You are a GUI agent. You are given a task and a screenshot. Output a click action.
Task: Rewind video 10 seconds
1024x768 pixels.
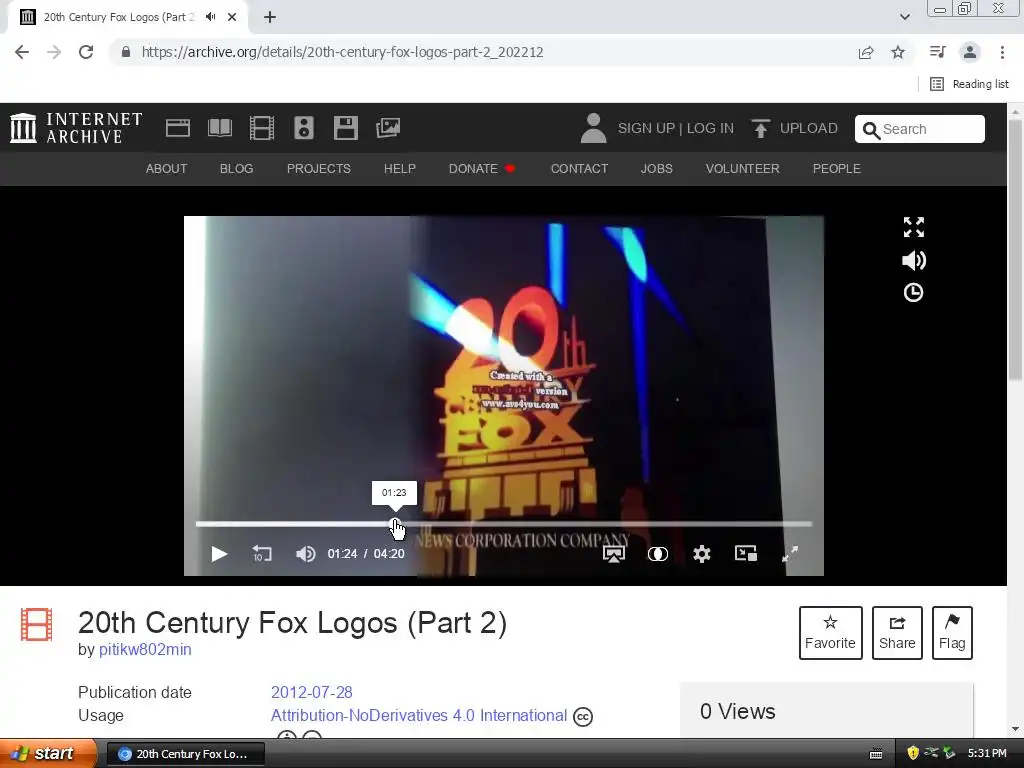(x=262, y=554)
